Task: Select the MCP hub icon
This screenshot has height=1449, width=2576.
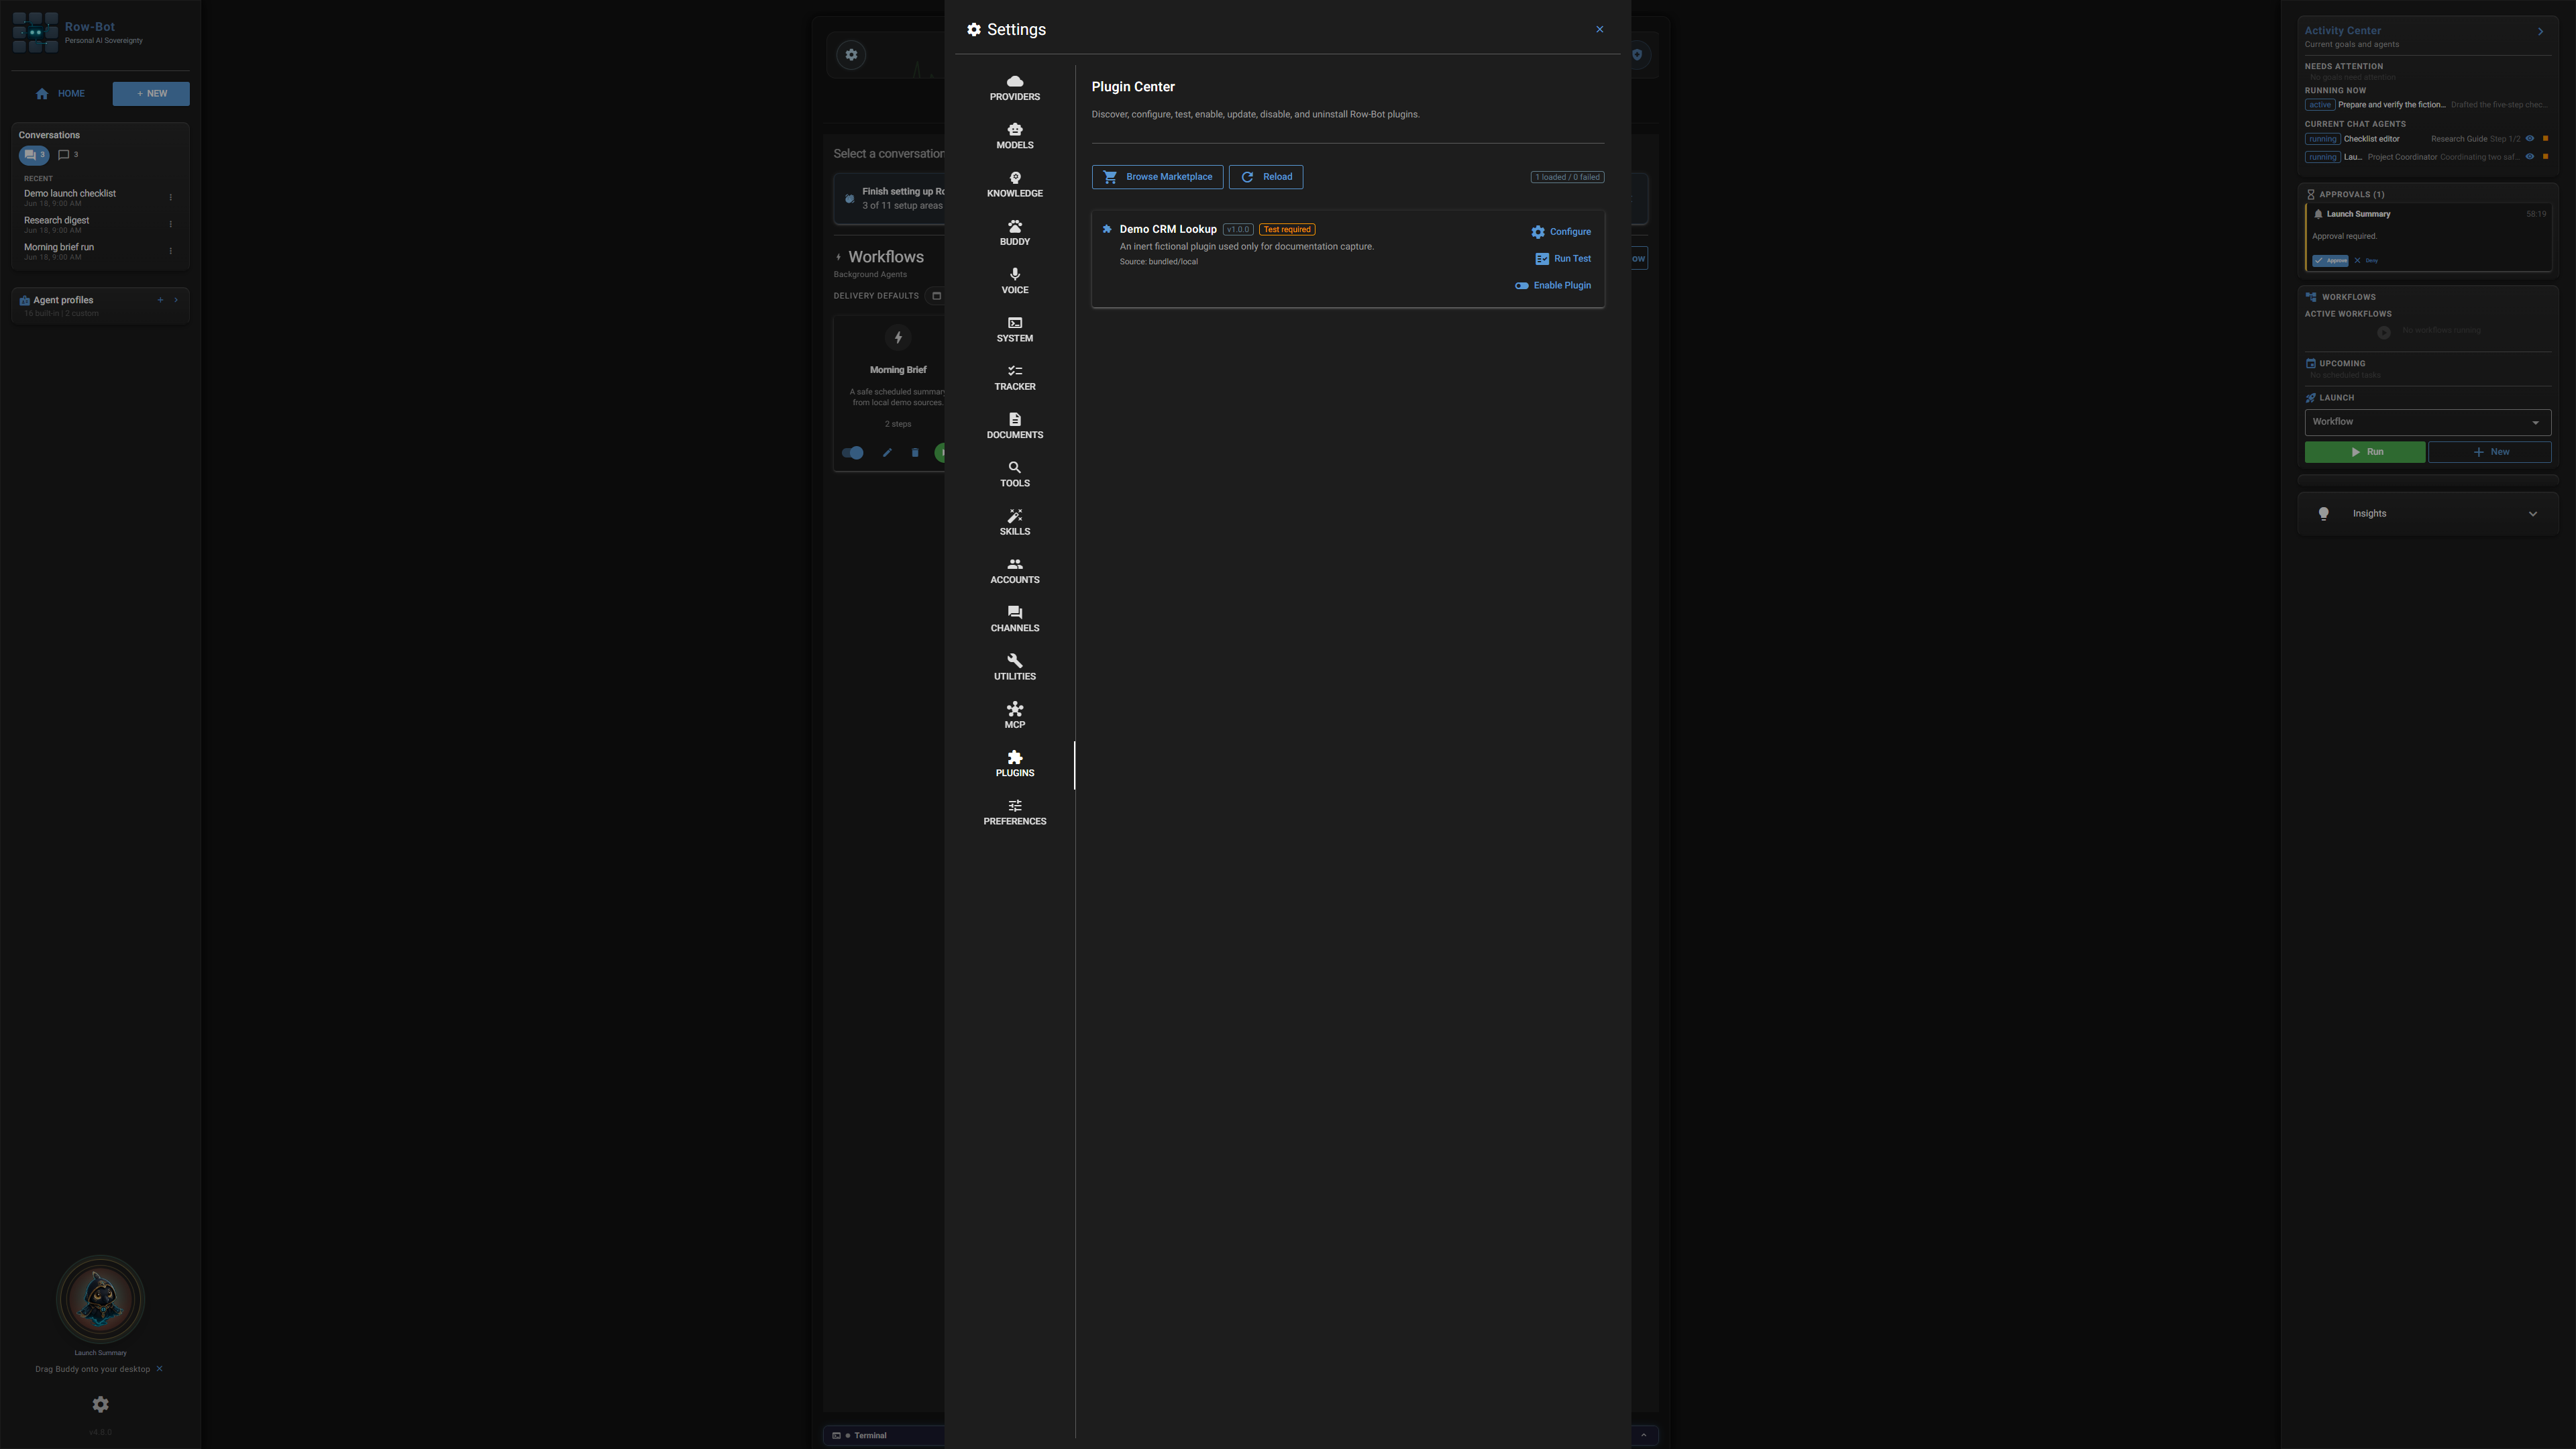Action: [1014, 709]
